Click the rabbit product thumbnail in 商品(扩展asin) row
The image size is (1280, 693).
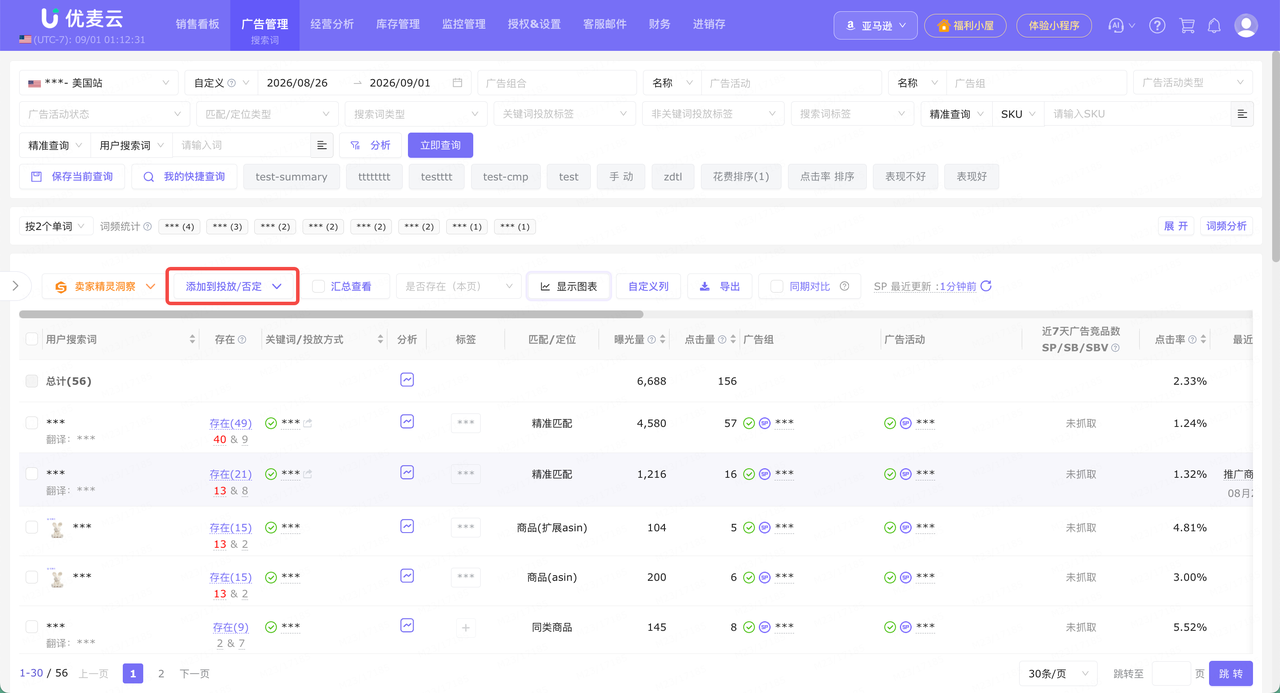(x=57, y=528)
